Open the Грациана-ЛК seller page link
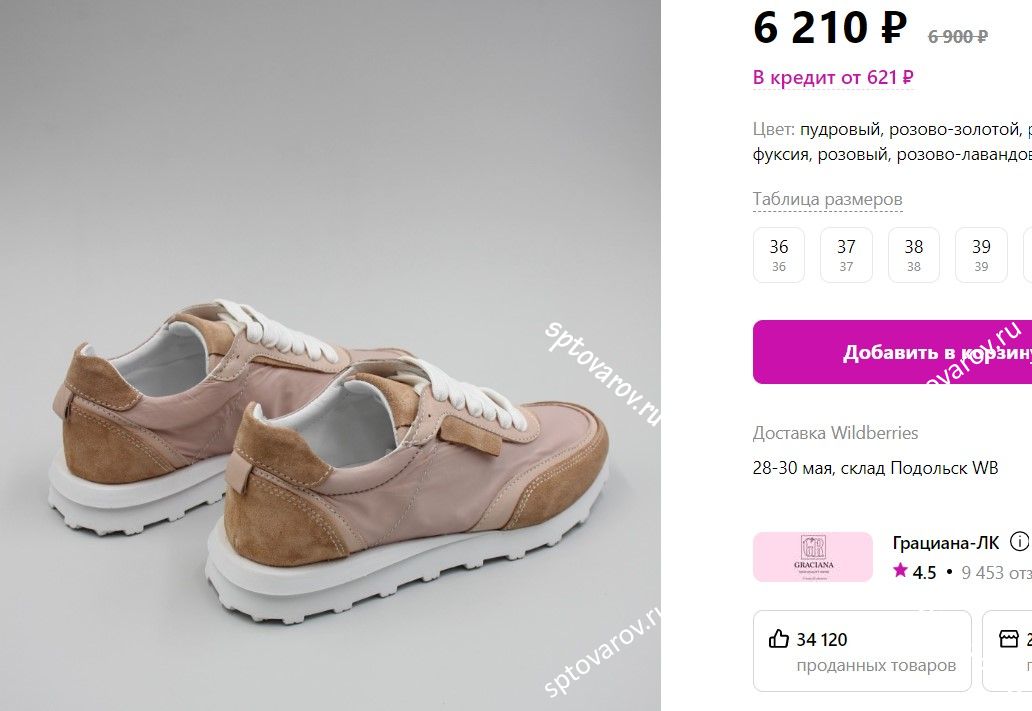The width and height of the screenshot is (1032, 711). 945,543
